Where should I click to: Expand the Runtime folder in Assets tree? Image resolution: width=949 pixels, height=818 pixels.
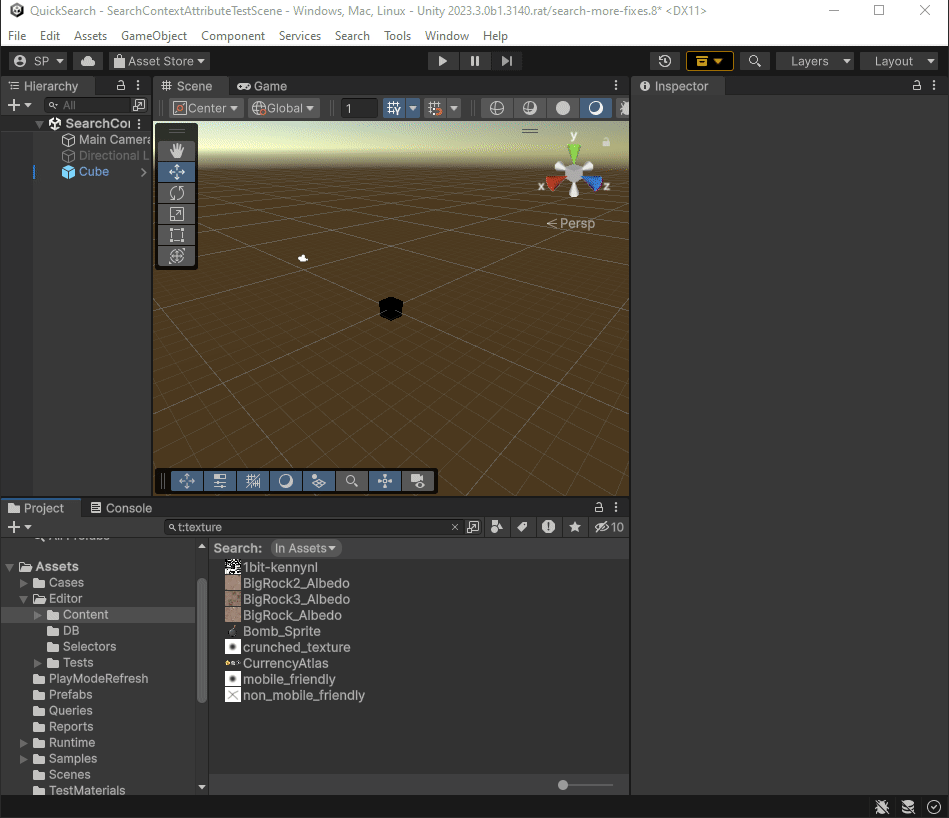pyautogui.click(x=24, y=743)
